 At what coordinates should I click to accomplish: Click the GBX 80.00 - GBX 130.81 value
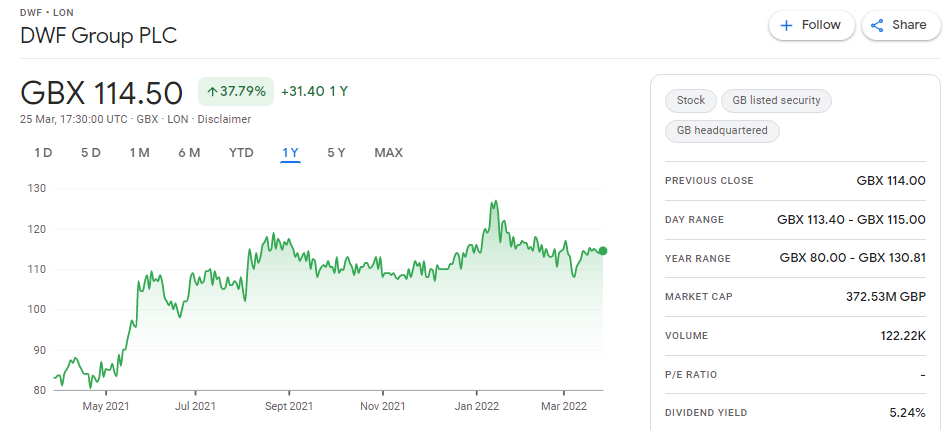pos(853,258)
